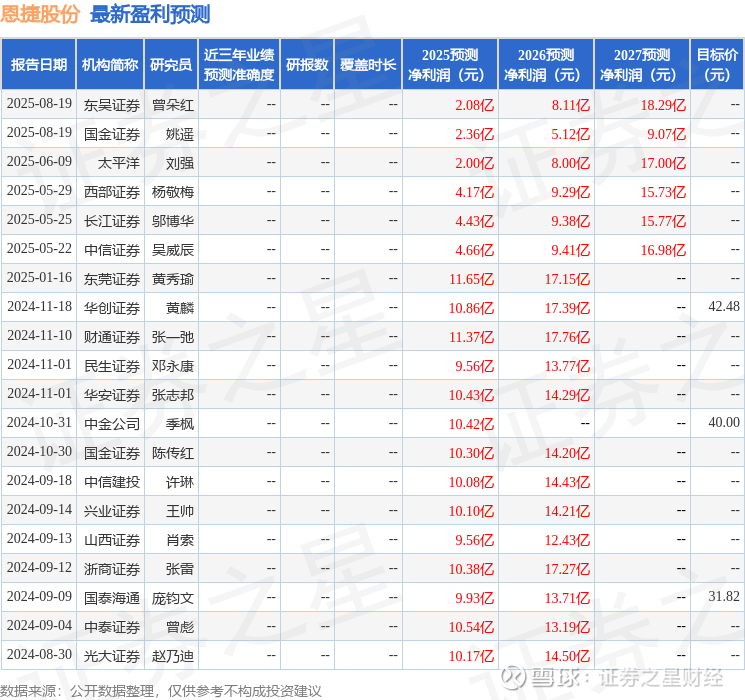Click the 2026预测净利润 column header
Viewport: 745px width, 700px height.
coord(546,65)
